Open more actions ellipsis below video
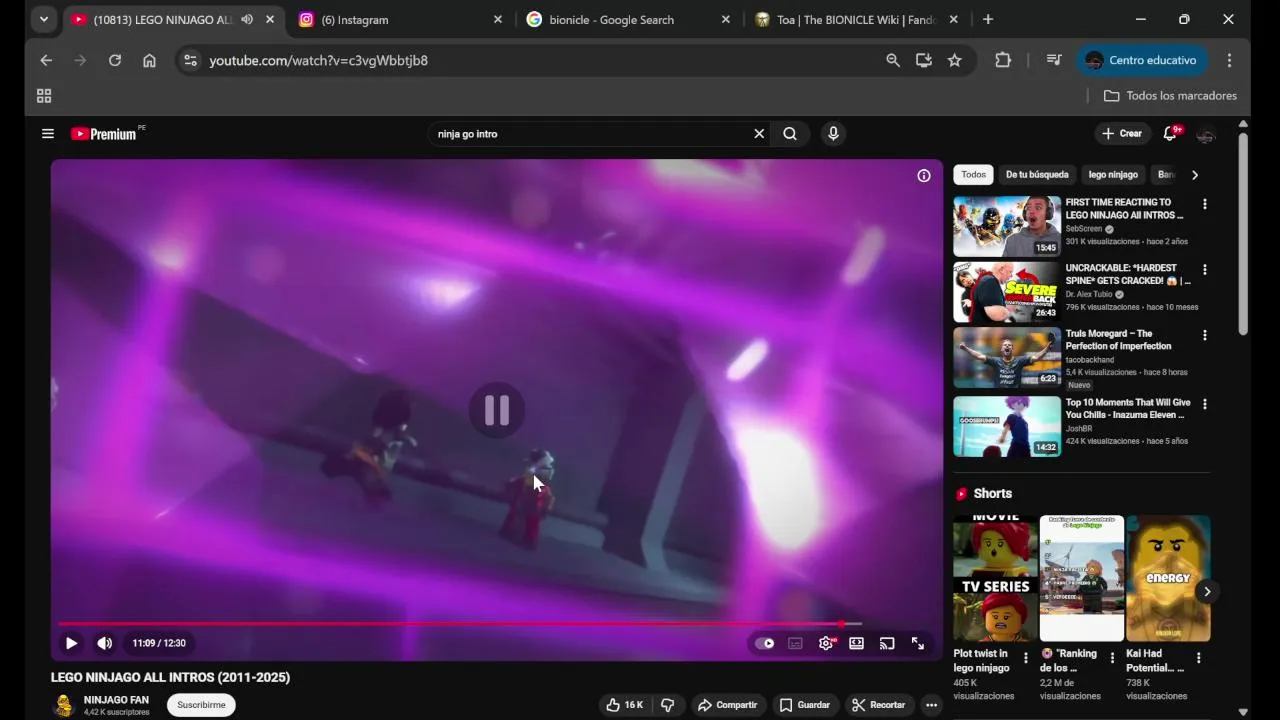This screenshot has height=720, width=1280. (x=931, y=705)
